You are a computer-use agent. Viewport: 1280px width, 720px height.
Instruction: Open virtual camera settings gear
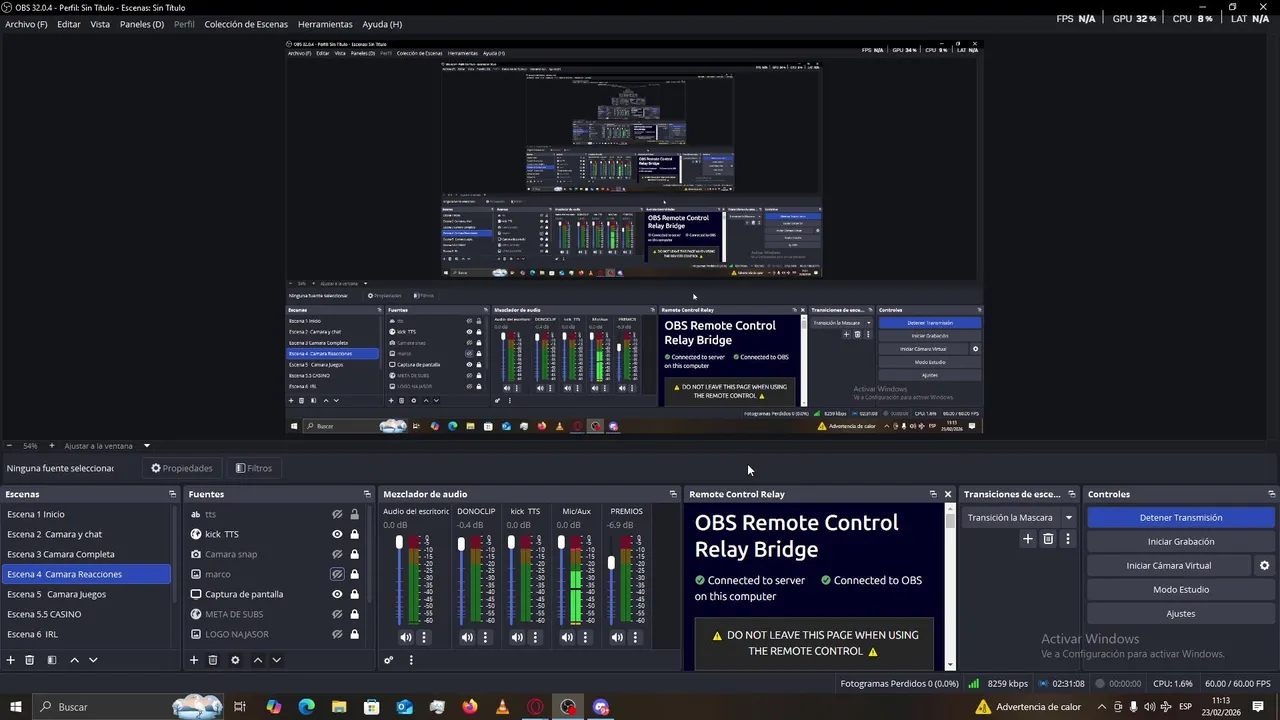pyautogui.click(x=1264, y=566)
